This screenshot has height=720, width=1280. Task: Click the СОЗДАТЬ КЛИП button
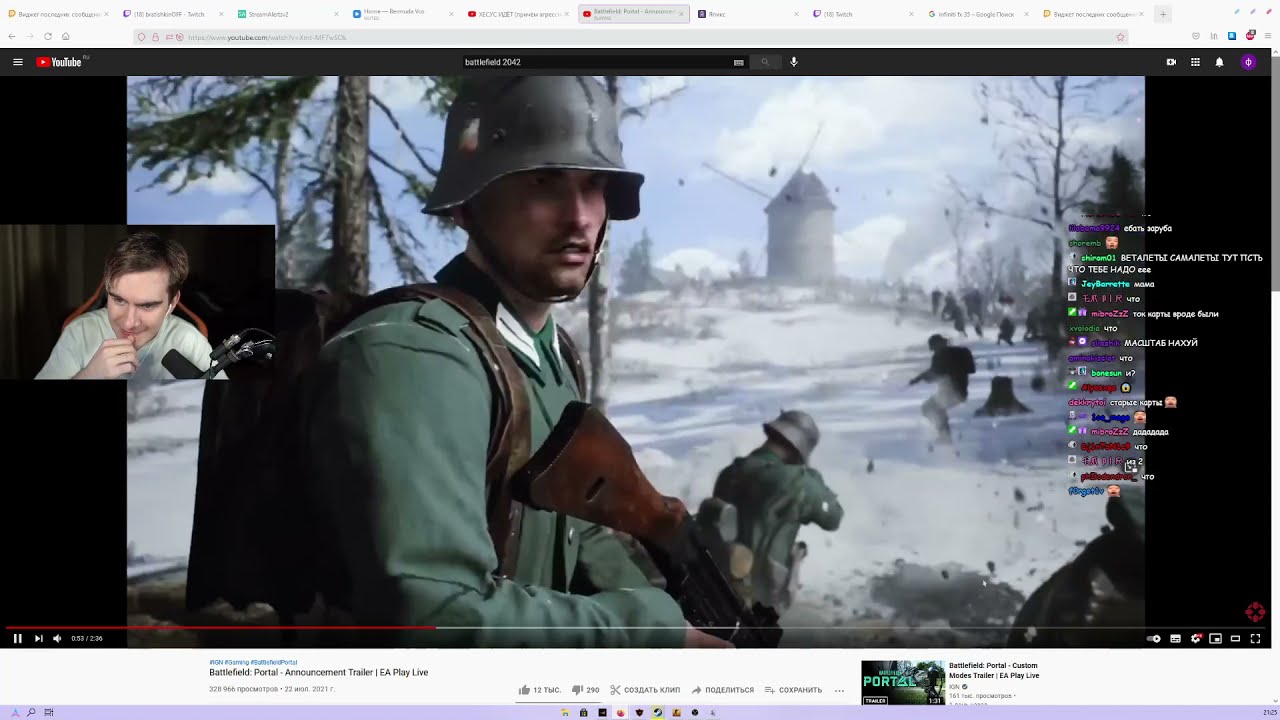[645, 690]
